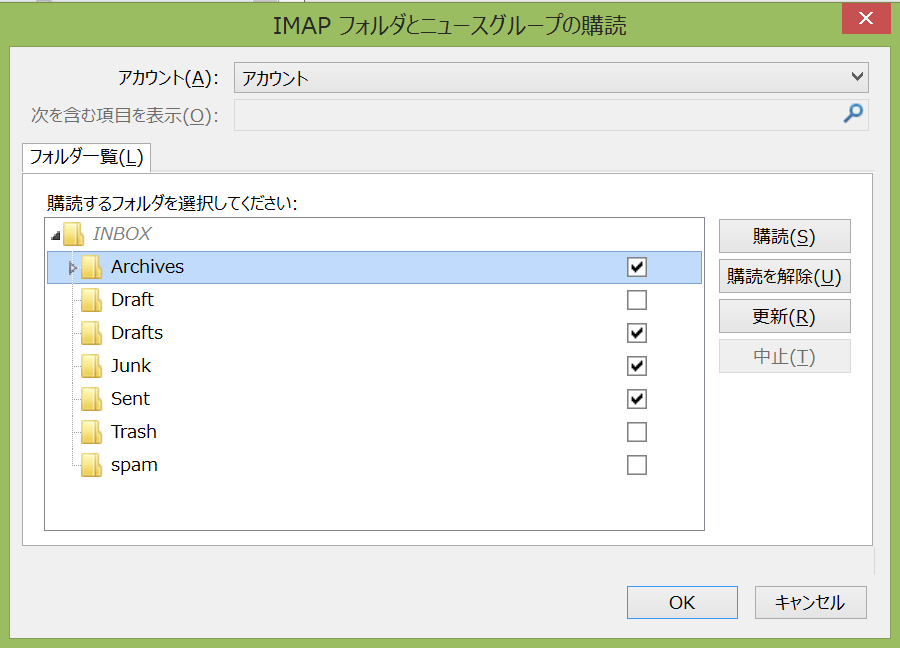Click the Junk folder icon
The width and height of the screenshot is (900, 648).
coord(92,366)
